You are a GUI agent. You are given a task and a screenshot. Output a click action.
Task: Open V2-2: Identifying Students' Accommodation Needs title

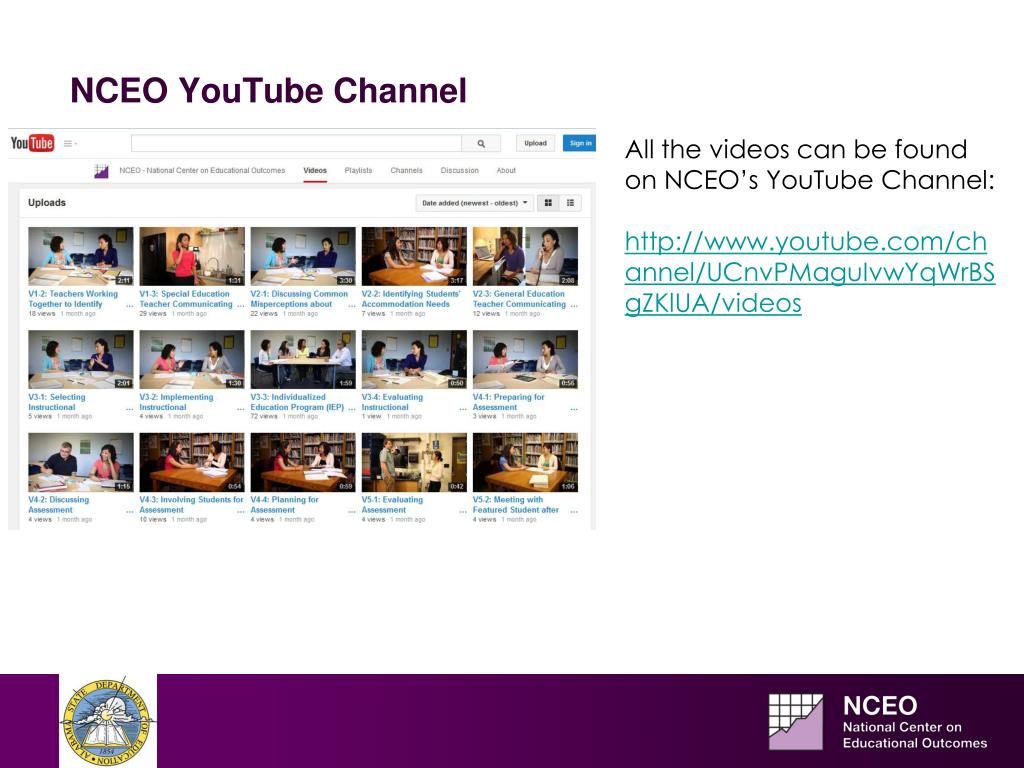411,299
